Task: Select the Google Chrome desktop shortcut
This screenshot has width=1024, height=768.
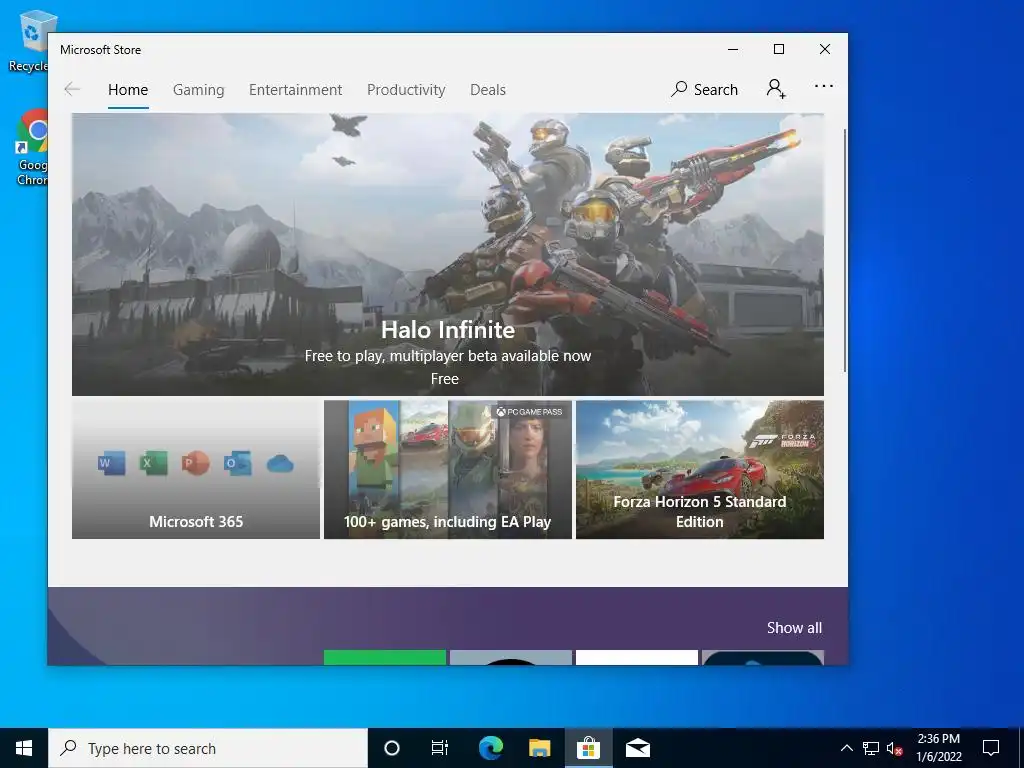Action: click(32, 147)
